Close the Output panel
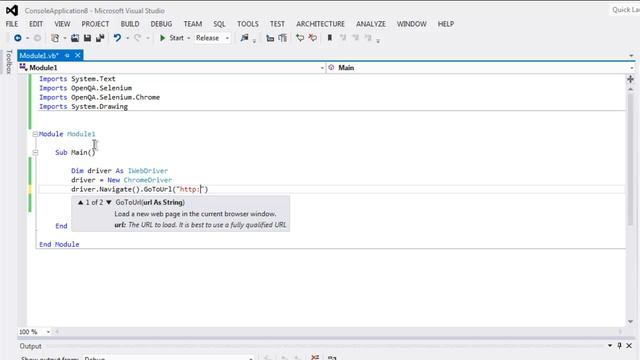The width and height of the screenshot is (640, 360). 629,346
